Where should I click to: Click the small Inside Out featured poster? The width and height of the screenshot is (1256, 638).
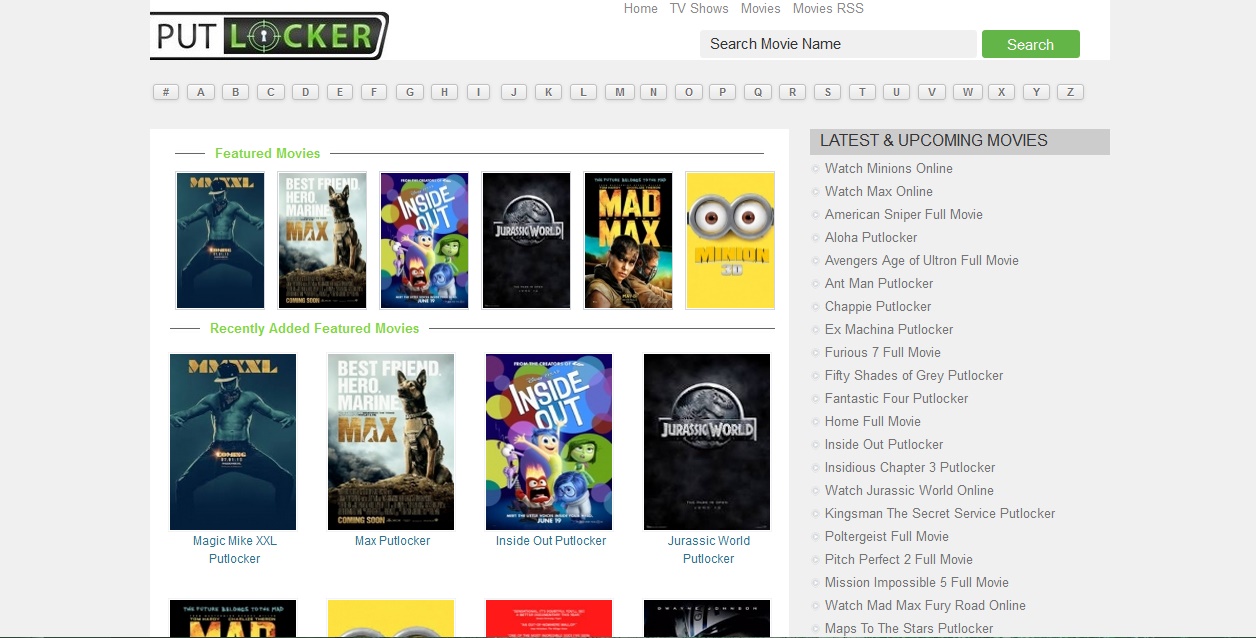424,240
